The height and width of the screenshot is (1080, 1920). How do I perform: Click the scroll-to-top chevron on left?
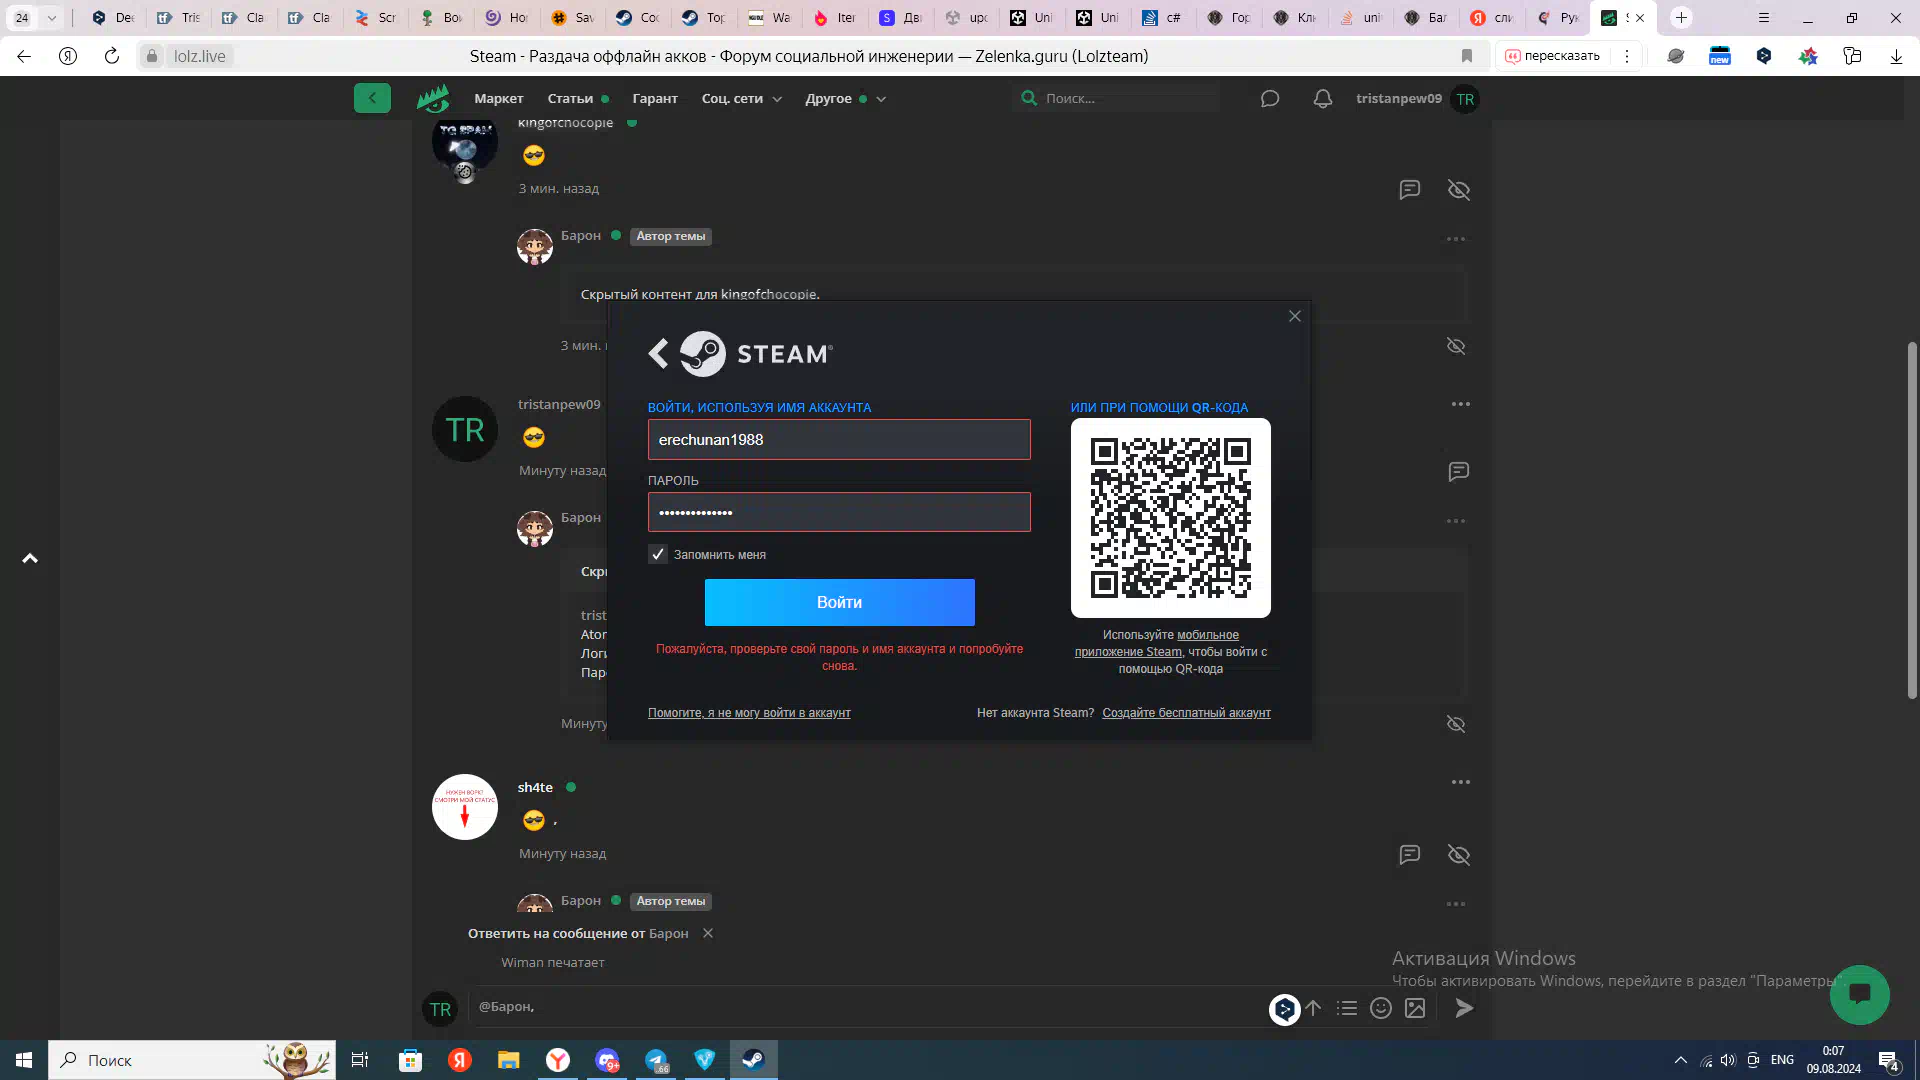[30, 559]
